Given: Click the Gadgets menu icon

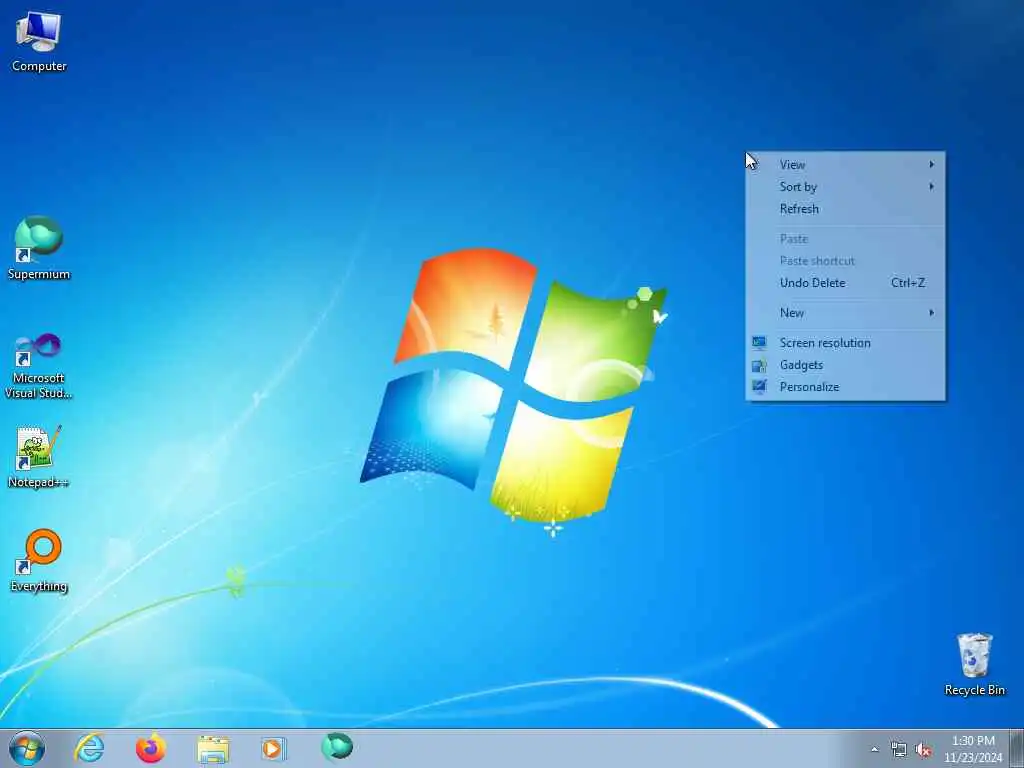Looking at the screenshot, I should click(759, 364).
